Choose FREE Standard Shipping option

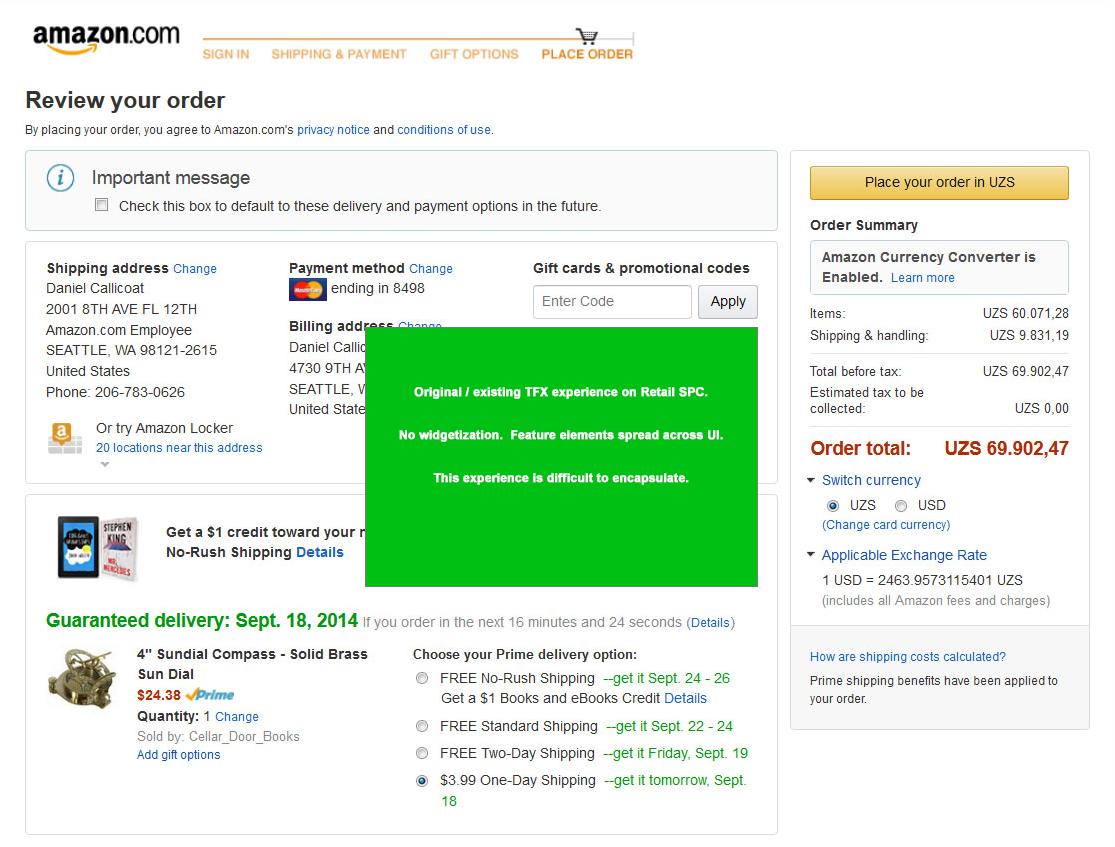coord(422,726)
